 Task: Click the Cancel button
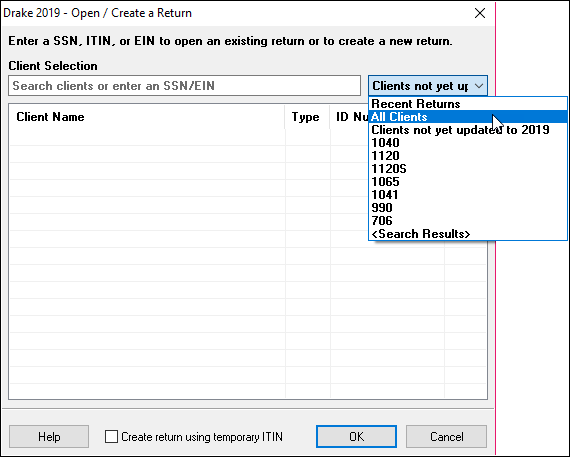(446, 436)
